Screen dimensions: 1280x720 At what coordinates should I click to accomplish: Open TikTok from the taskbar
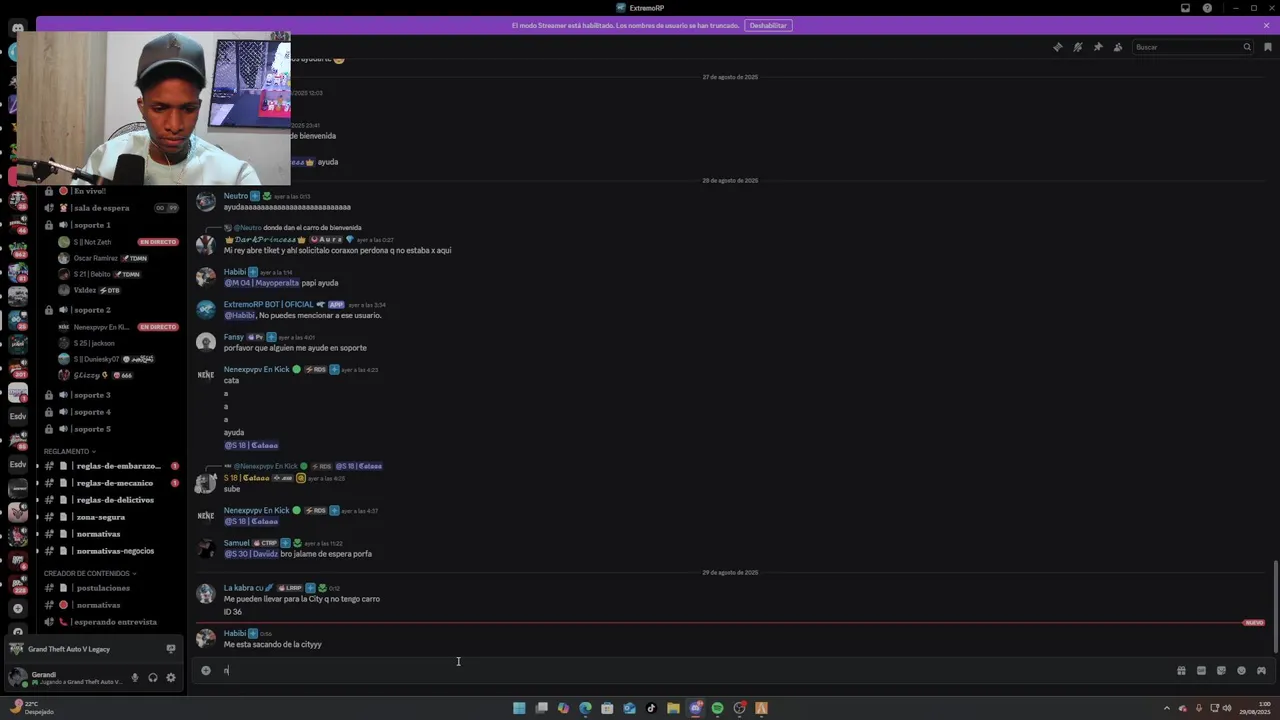point(651,708)
